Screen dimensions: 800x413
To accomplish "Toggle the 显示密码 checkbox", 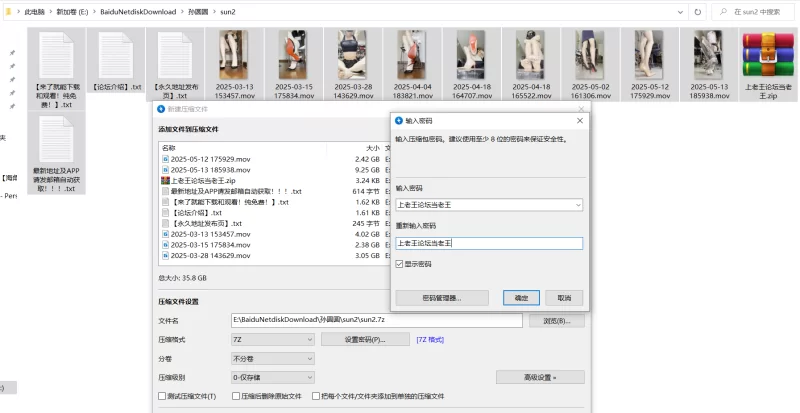I will point(399,264).
